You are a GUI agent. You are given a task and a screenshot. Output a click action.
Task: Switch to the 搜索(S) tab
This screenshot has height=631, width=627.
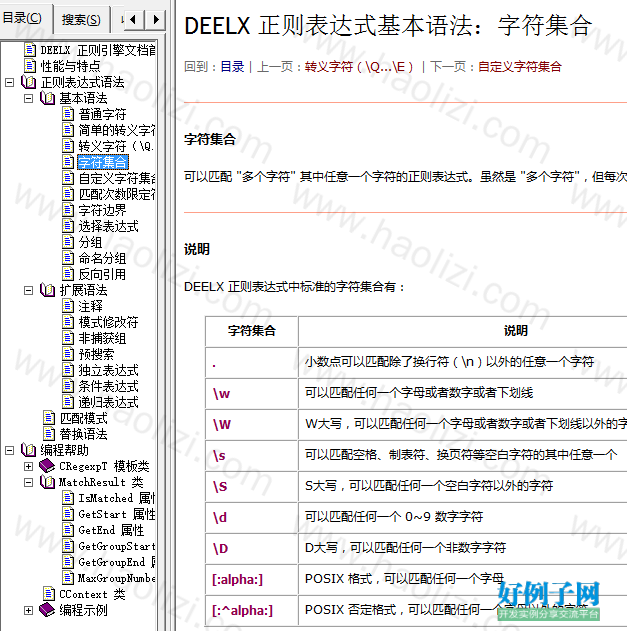point(81,19)
